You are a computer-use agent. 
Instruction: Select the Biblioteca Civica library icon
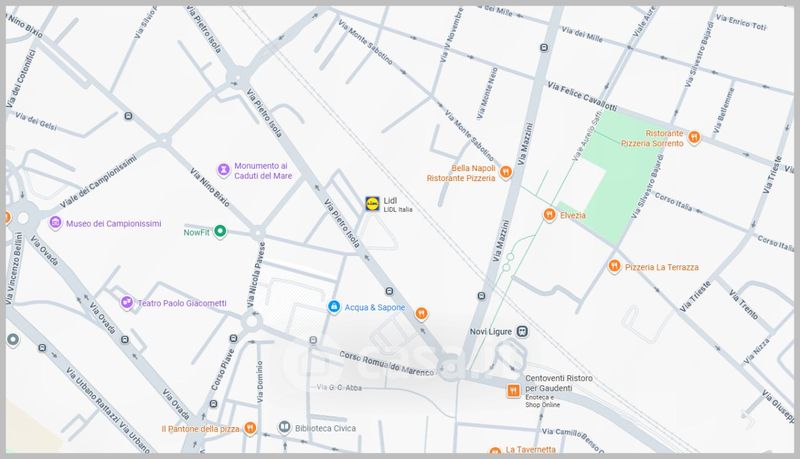(285, 428)
